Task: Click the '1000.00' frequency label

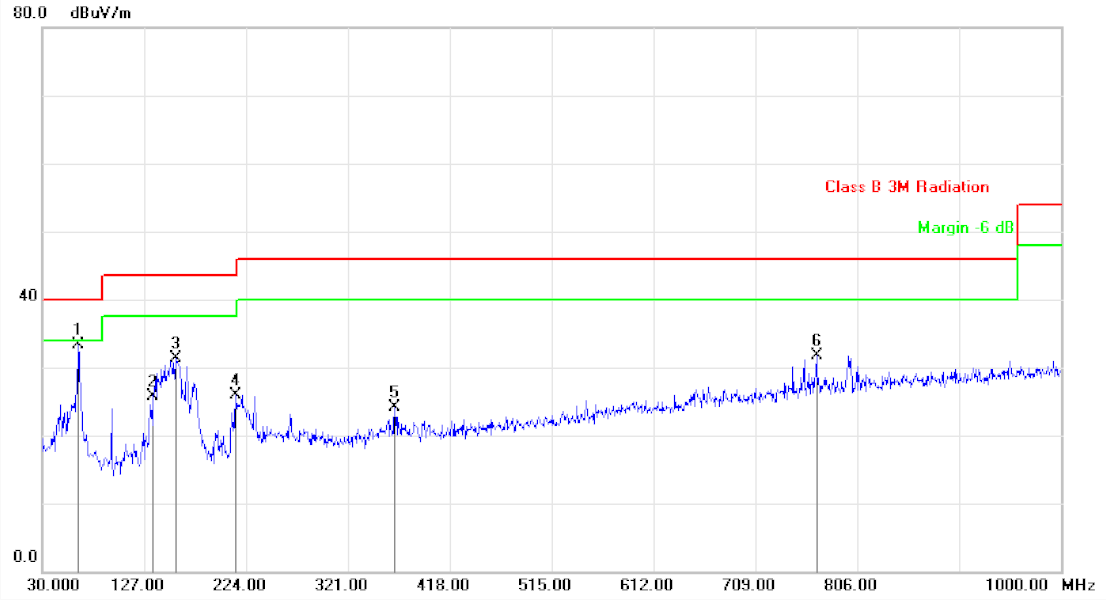Action: click(x=1016, y=585)
